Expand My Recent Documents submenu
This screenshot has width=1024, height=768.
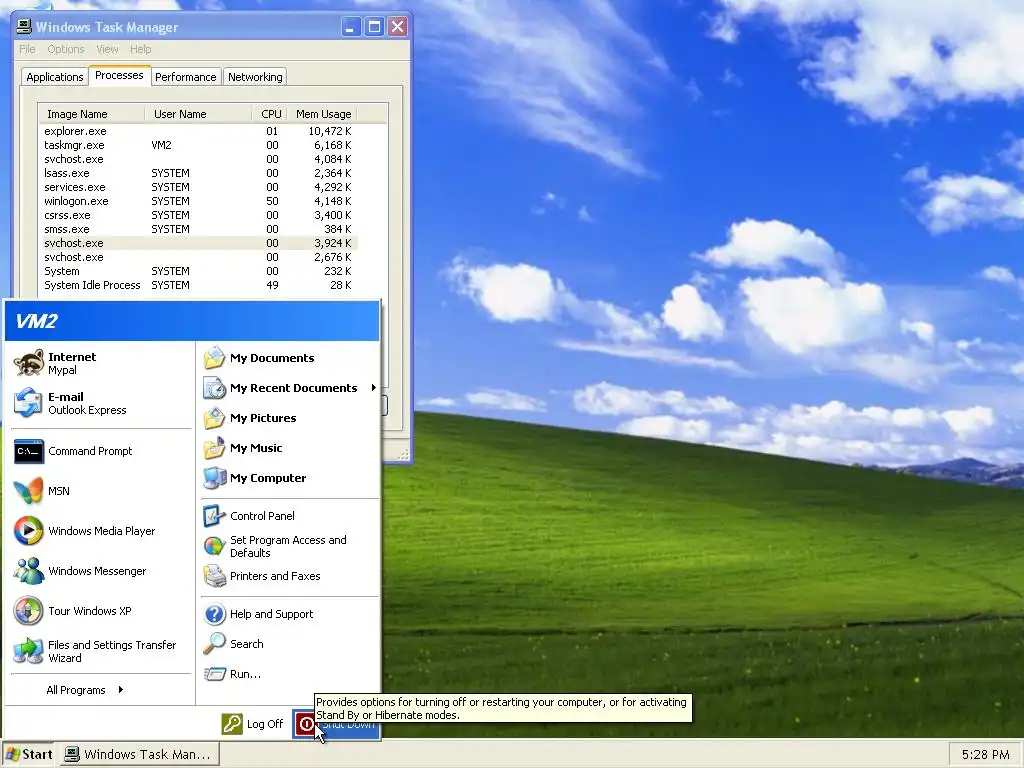coord(291,388)
